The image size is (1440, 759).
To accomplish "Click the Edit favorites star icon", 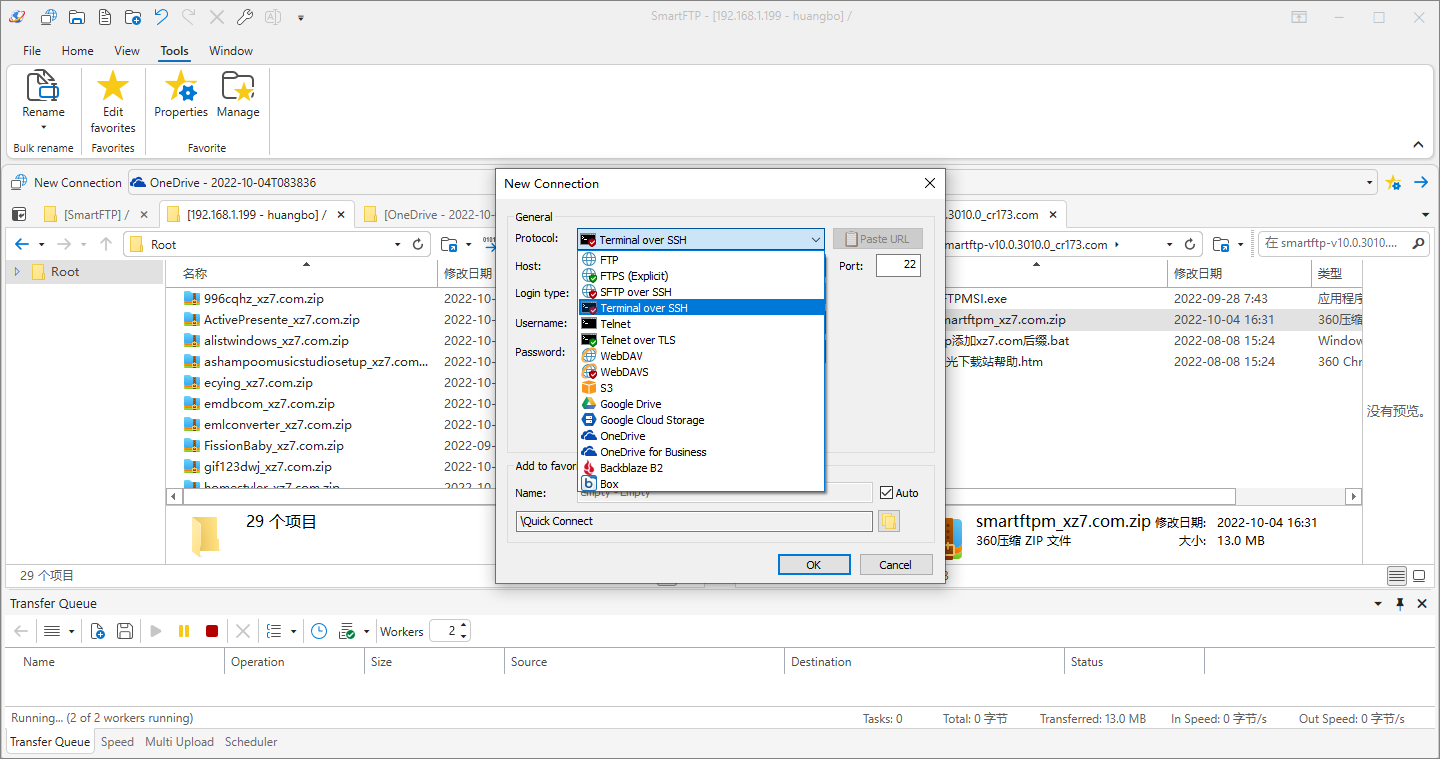I will click(x=113, y=86).
